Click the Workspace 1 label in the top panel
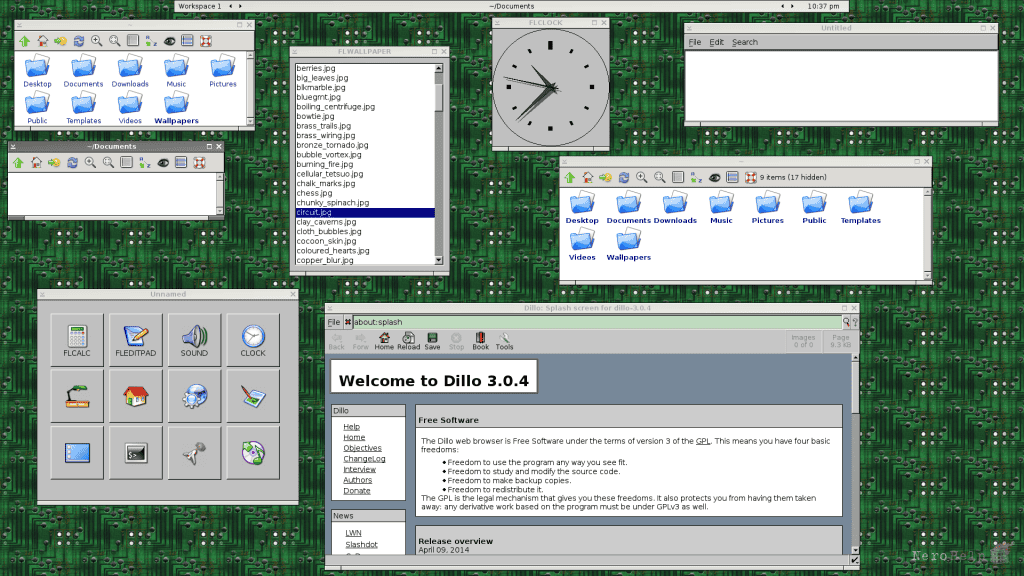This screenshot has height=576, width=1024. click(x=200, y=6)
